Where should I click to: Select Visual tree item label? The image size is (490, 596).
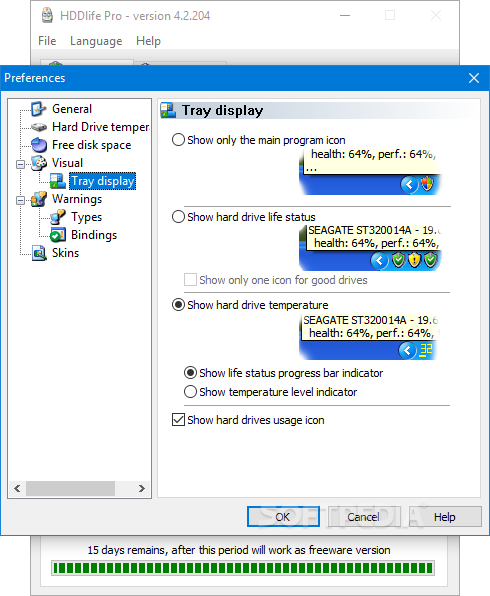tap(67, 163)
